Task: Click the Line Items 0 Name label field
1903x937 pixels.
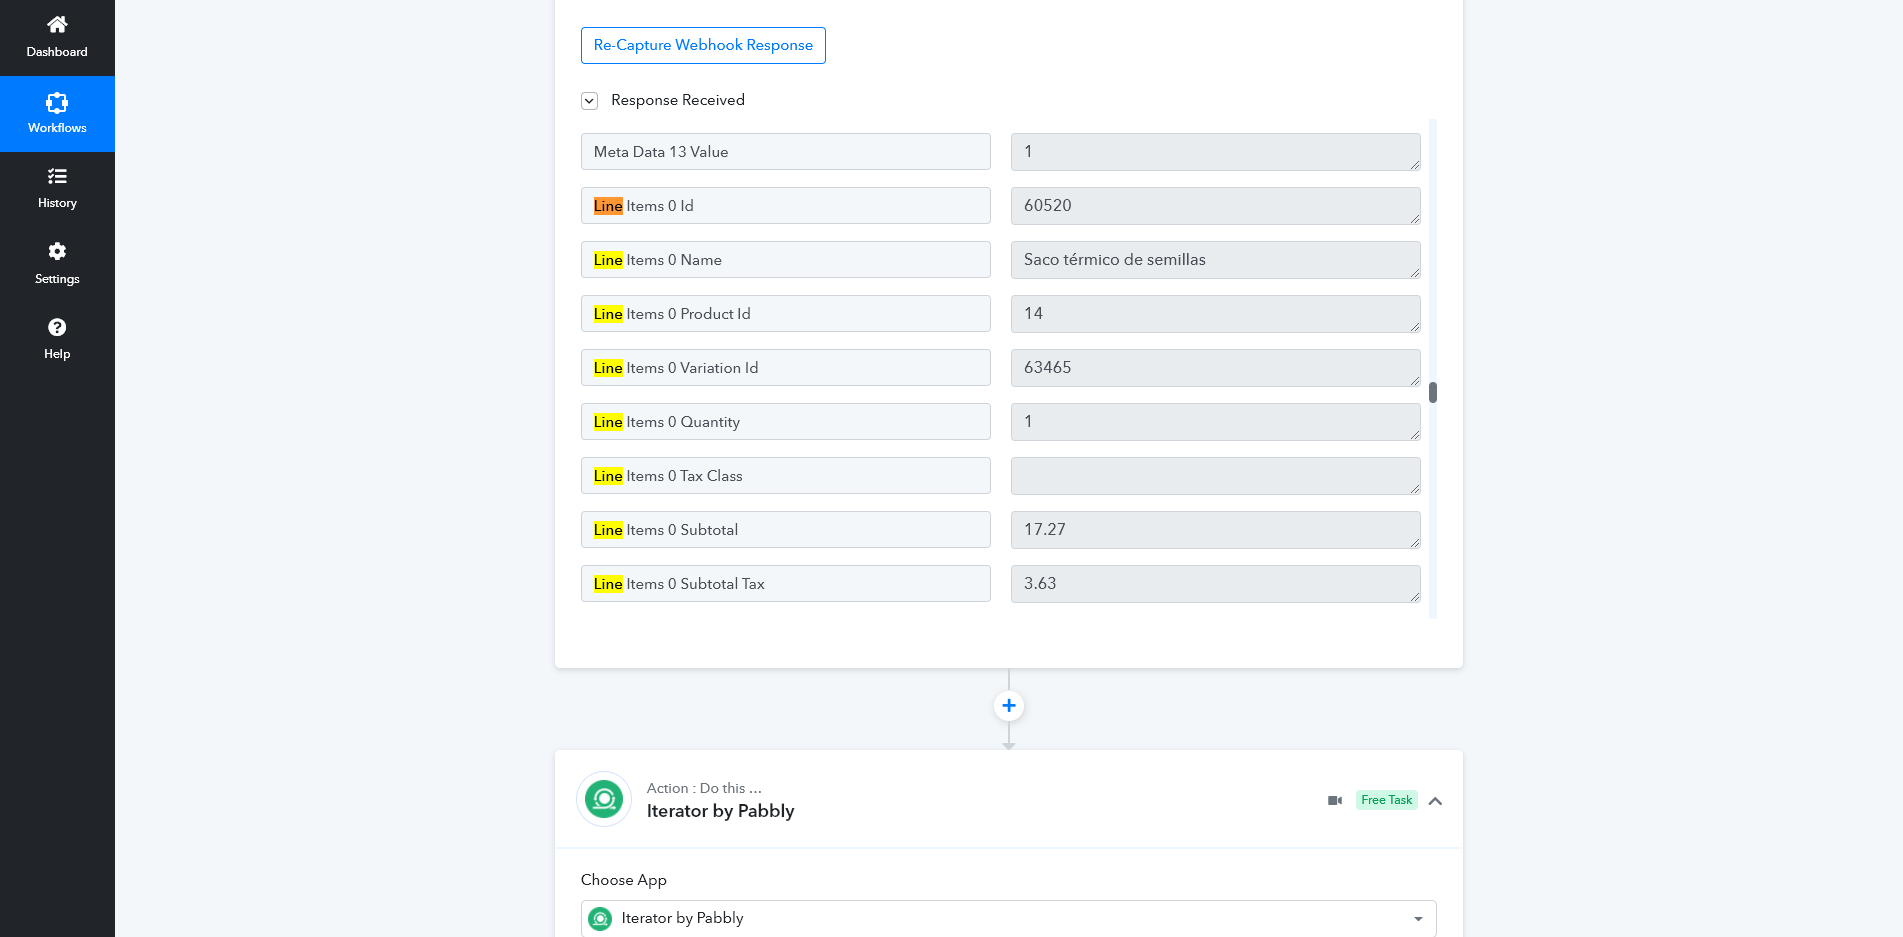Action: tap(786, 260)
